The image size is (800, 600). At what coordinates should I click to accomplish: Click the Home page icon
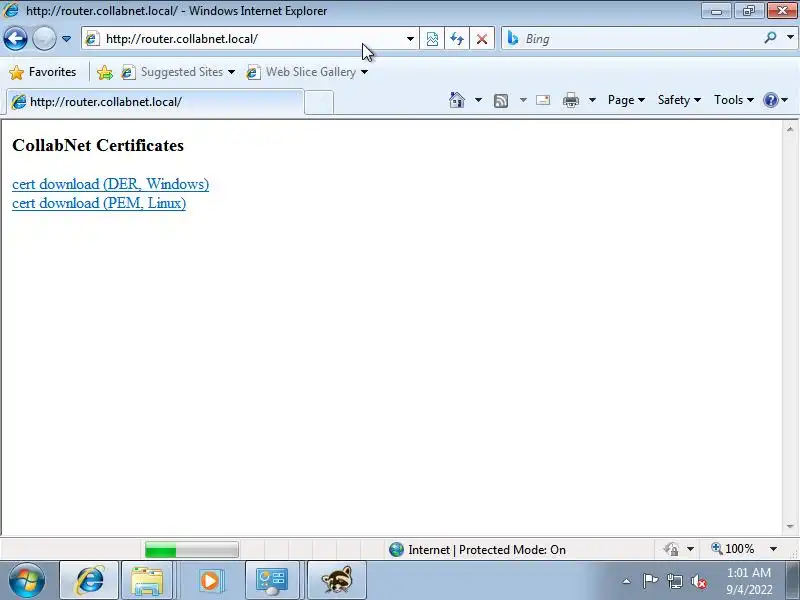[x=457, y=100]
